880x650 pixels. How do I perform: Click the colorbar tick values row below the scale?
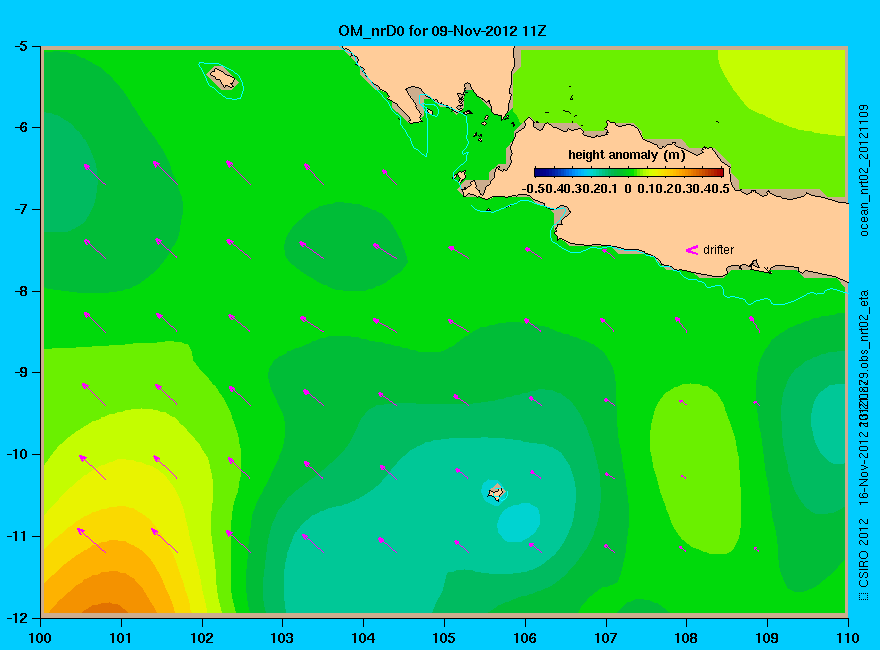coord(626,189)
